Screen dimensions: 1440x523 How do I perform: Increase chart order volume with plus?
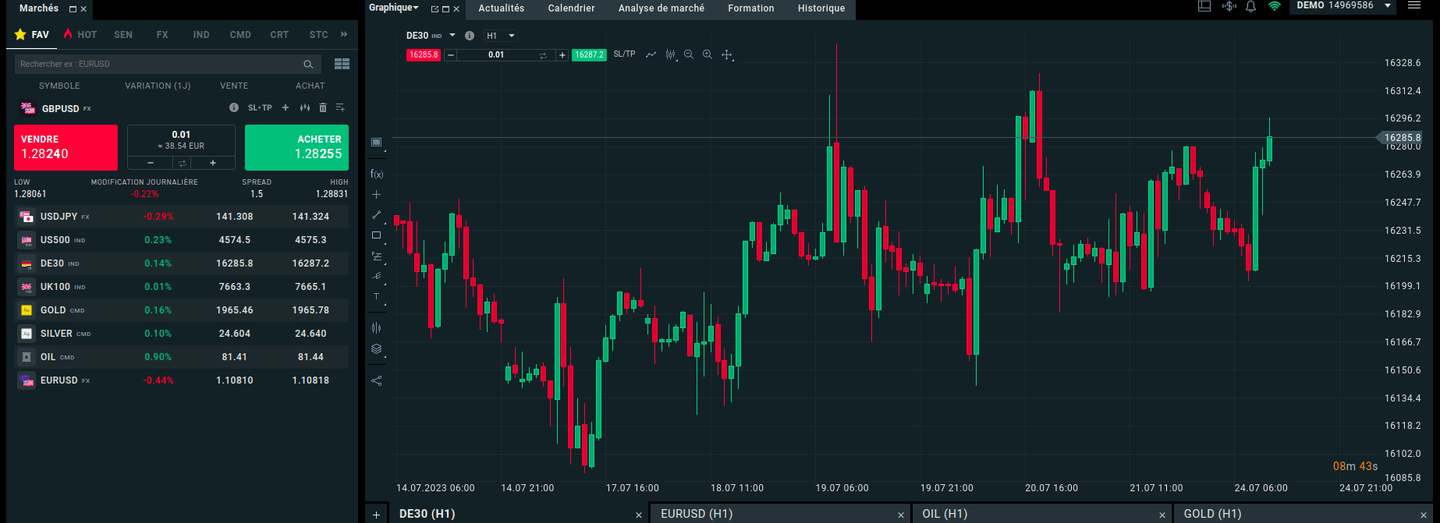tap(562, 55)
